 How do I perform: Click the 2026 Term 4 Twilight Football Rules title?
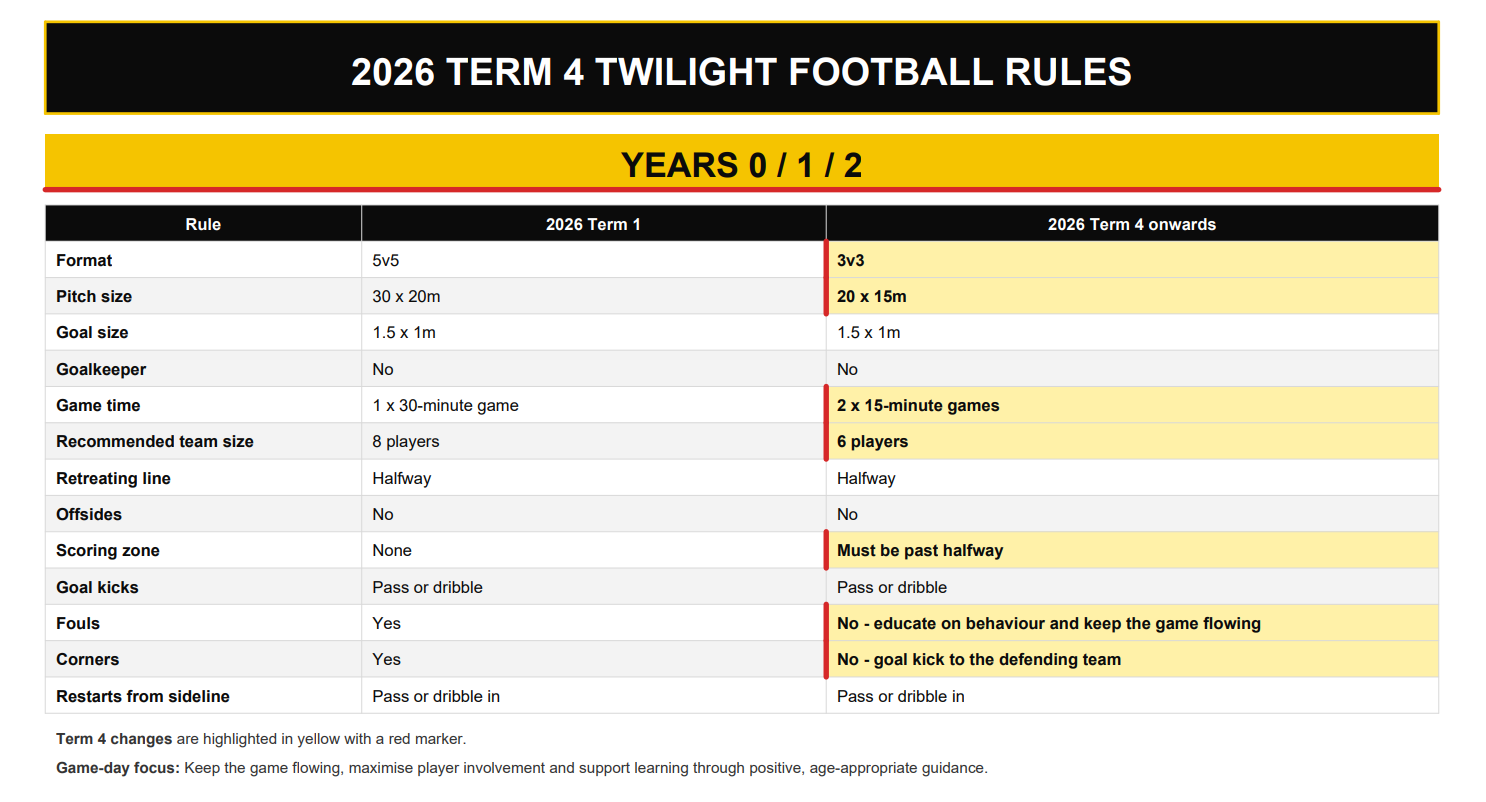[x=741, y=72]
